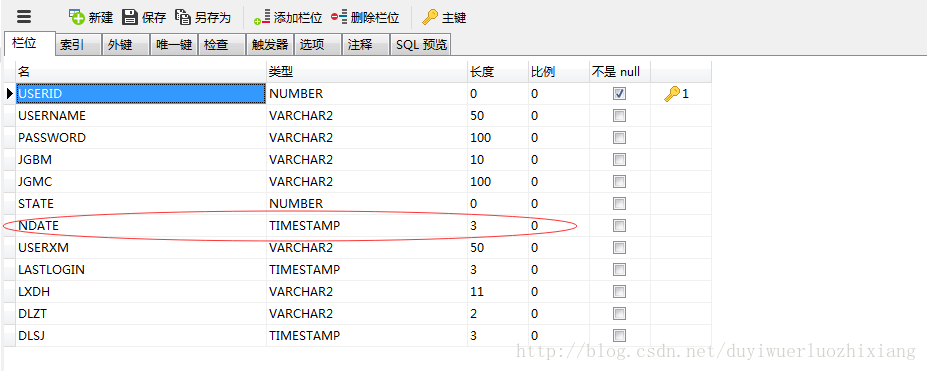The image size is (927, 371).
Task: Select the LASTLOGIN field name cell
Action: coord(141,270)
